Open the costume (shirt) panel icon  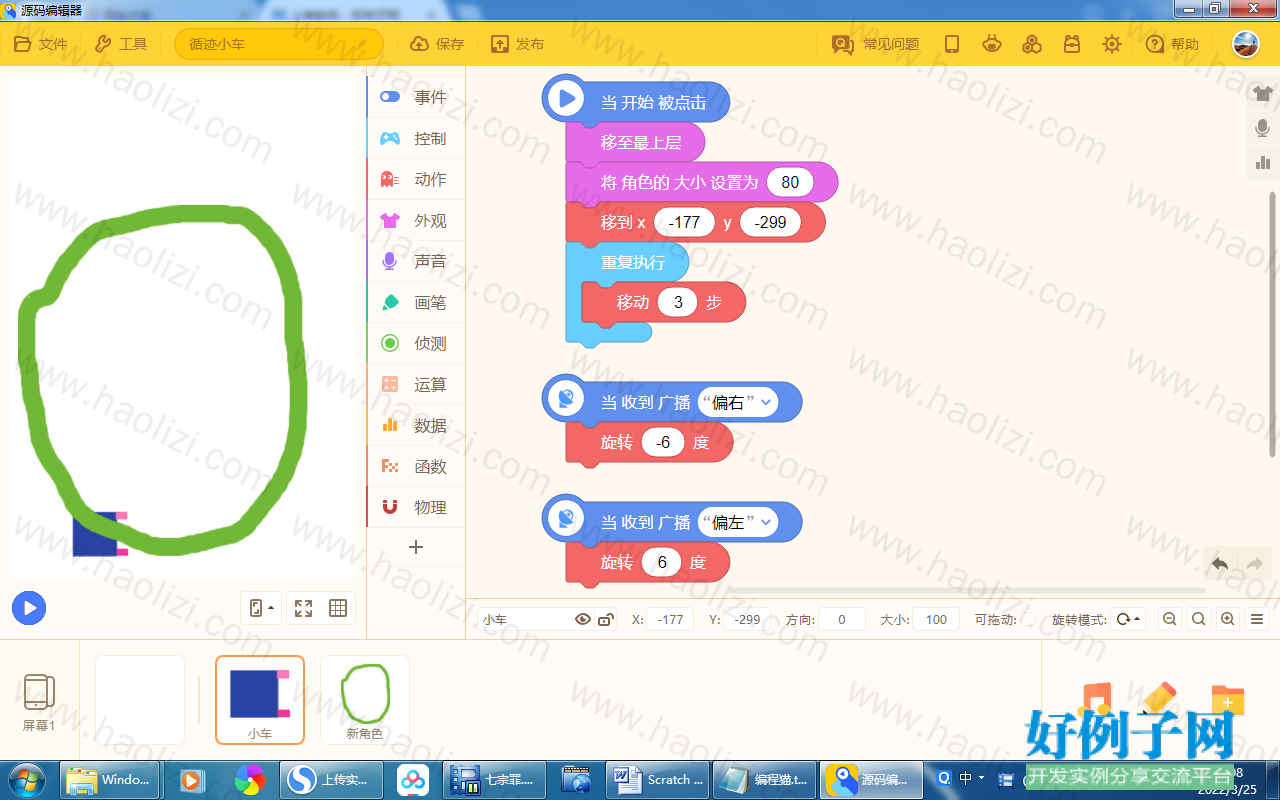click(x=1263, y=94)
